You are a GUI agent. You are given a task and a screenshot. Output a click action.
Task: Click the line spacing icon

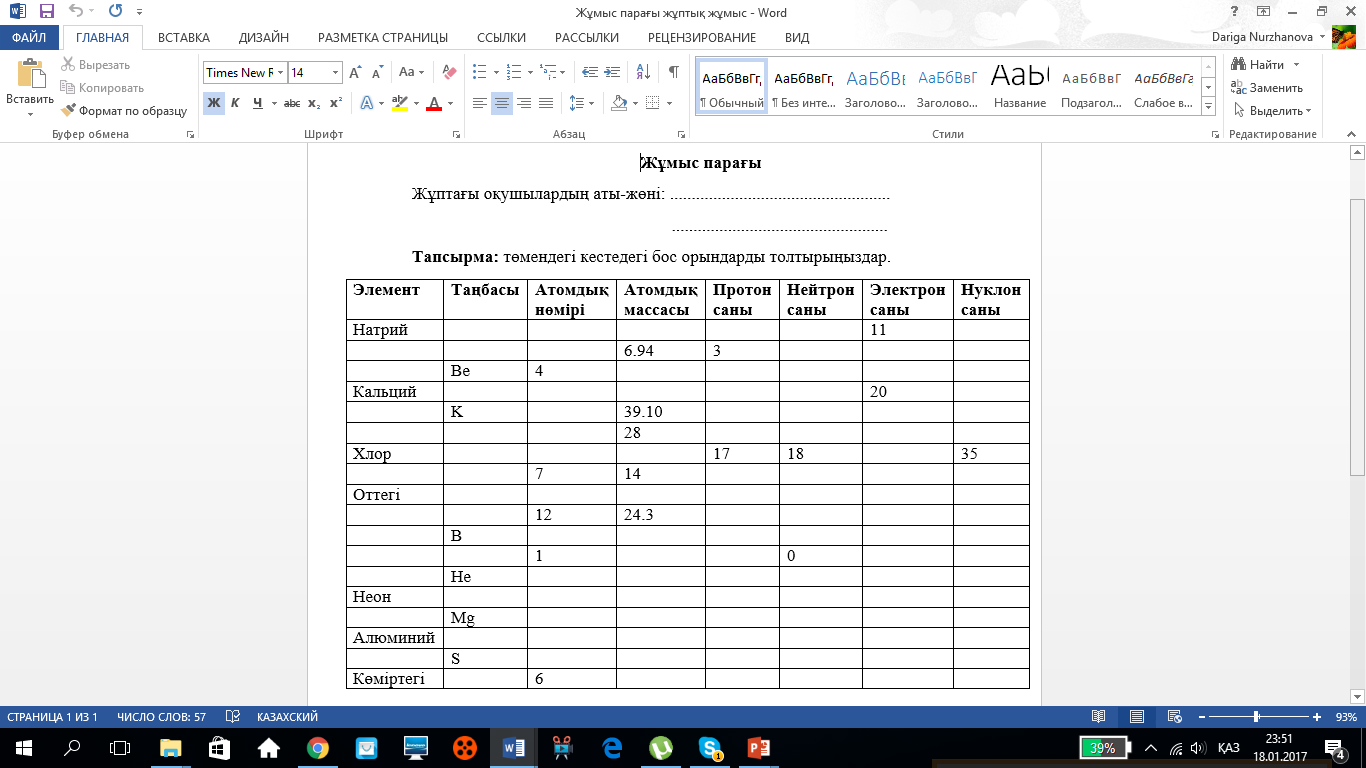[576, 103]
